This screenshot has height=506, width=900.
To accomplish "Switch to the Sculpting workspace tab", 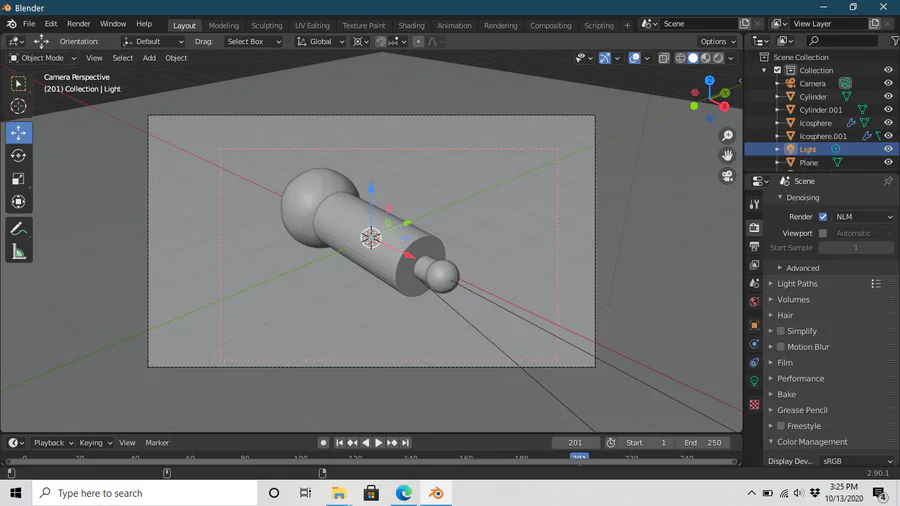I will tap(266, 25).
